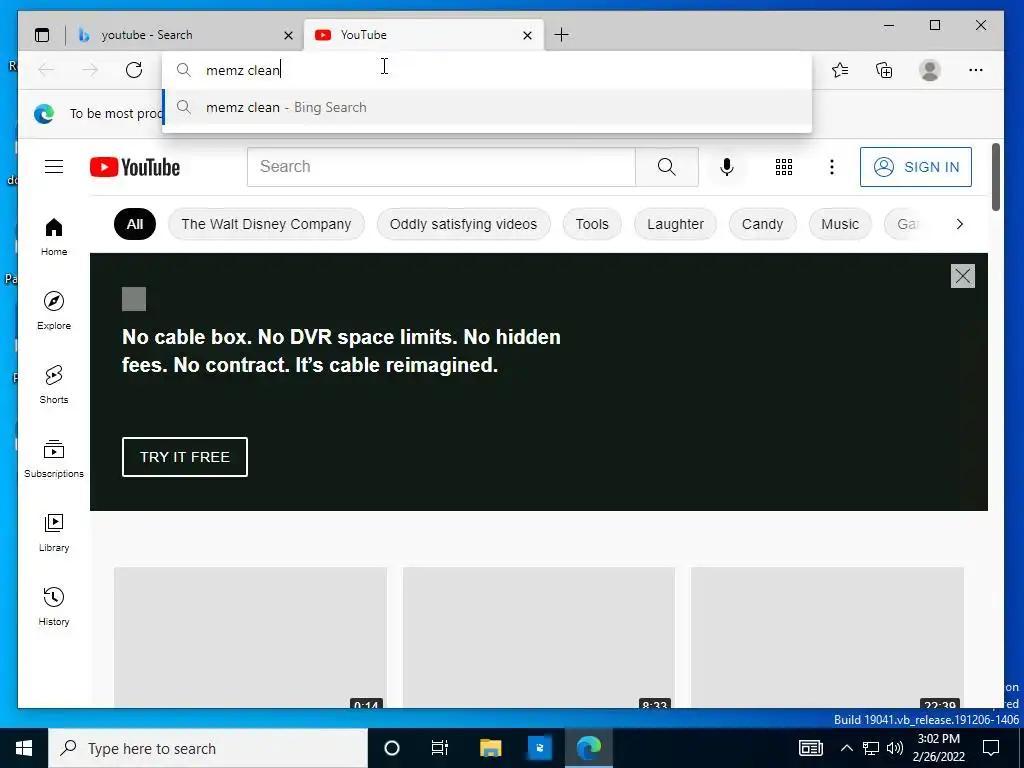Open the Windows Start menu
Screen dimensions: 1024x768
[24, 748]
